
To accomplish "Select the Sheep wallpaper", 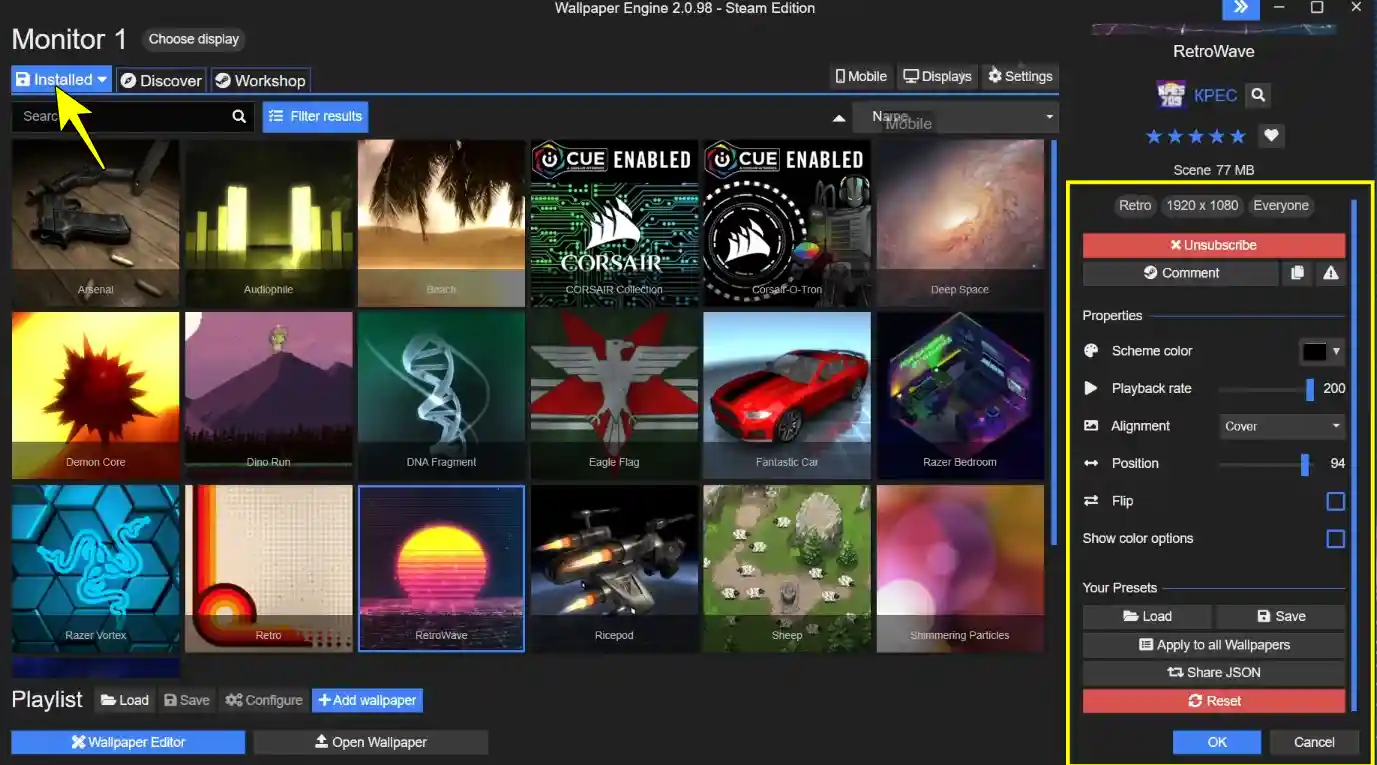I will pyautogui.click(x=787, y=569).
